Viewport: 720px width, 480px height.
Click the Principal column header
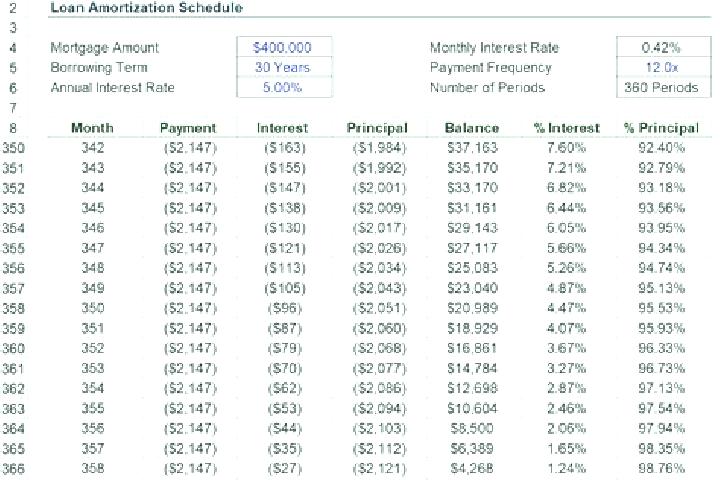(x=377, y=128)
